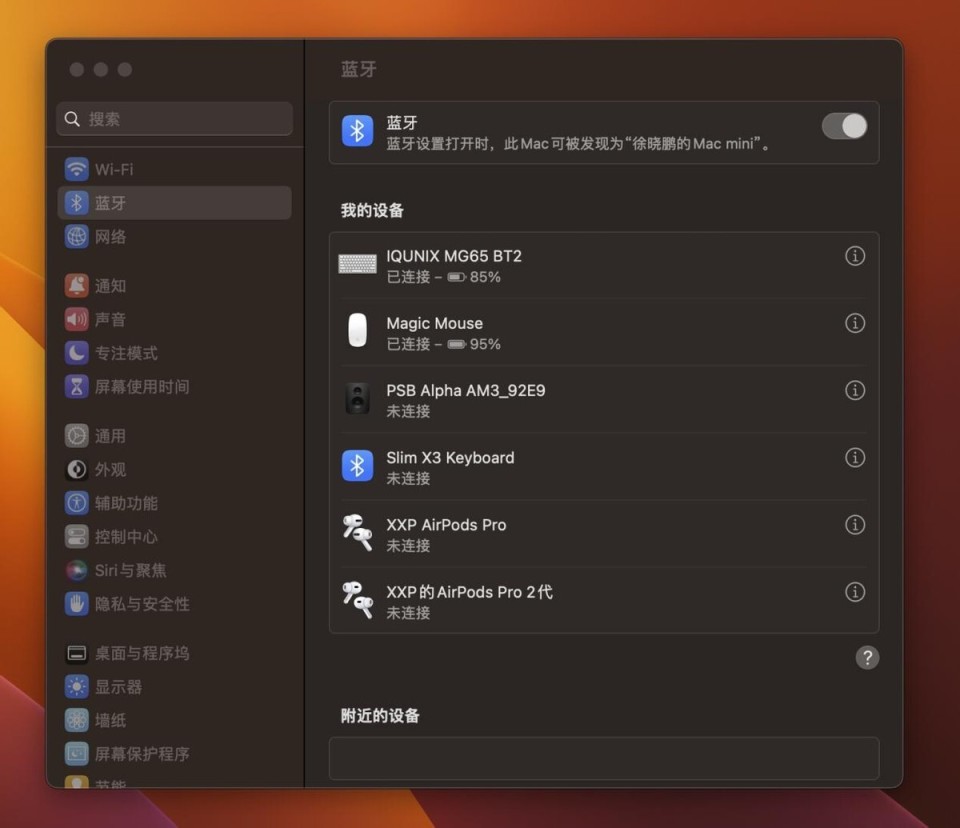The image size is (960, 828).
Task: Click the 外观 sidebar label
Action: click(x=110, y=470)
